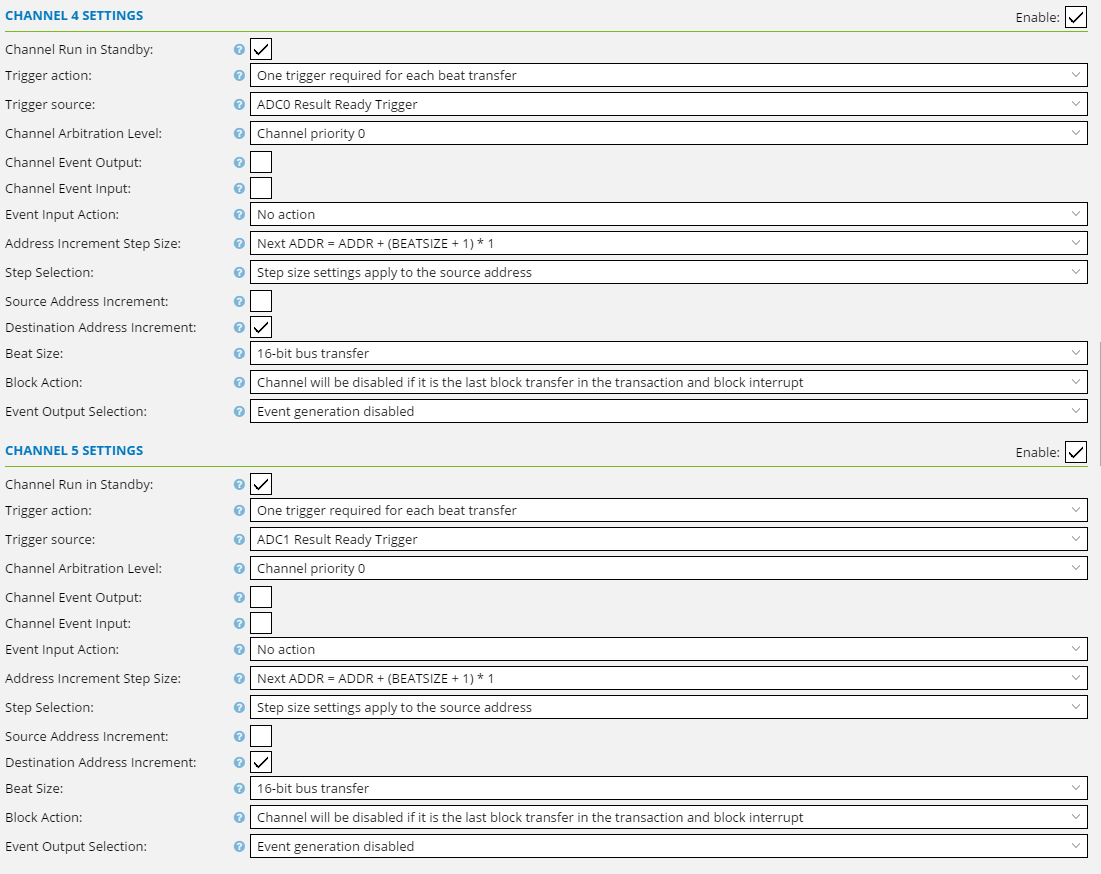Screen dimensions: 1101x874
Task: Click help icon for Channel 4 Trigger action
Action: (x=239, y=75)
